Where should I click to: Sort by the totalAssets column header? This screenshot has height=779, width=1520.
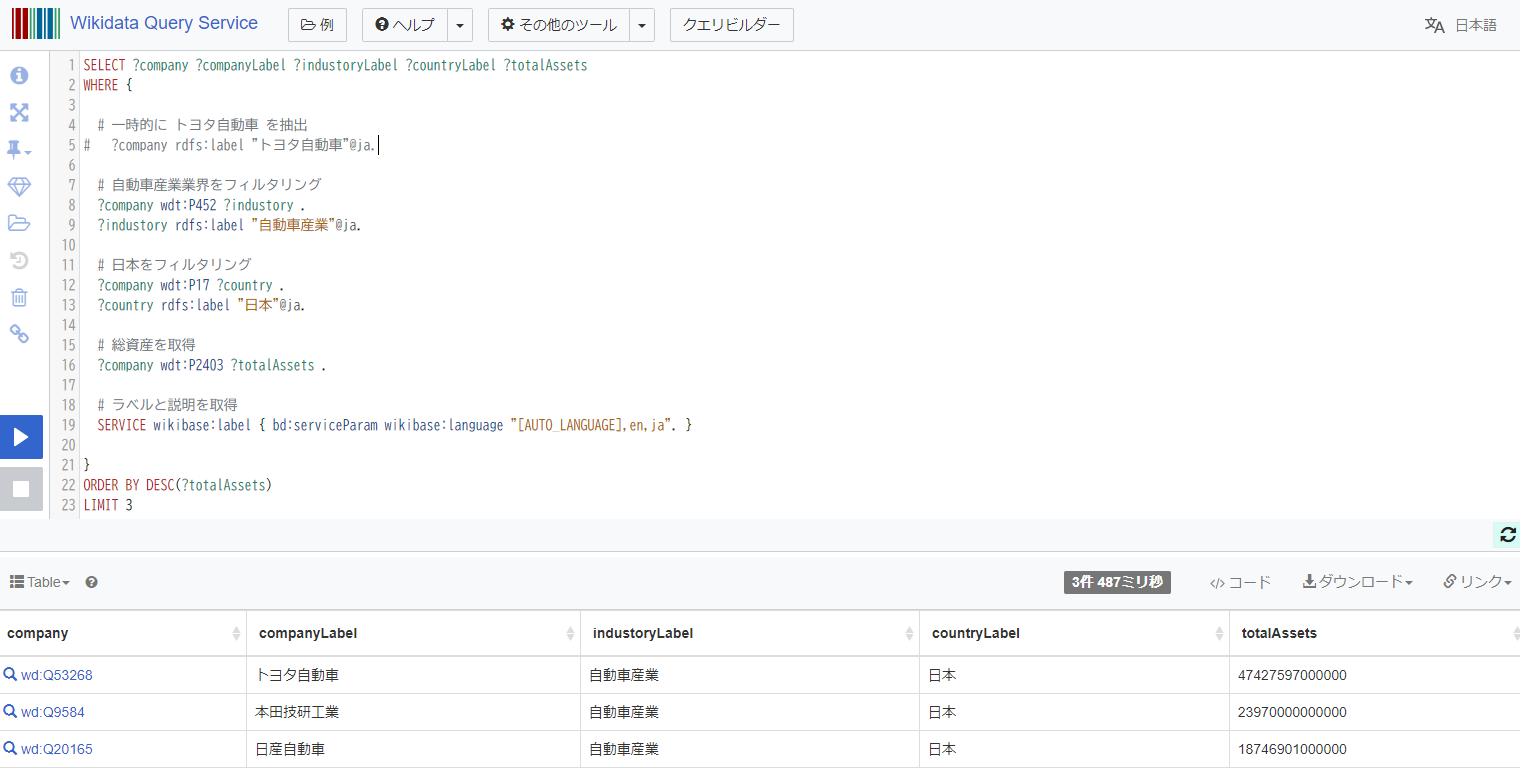click(1375, 633)
